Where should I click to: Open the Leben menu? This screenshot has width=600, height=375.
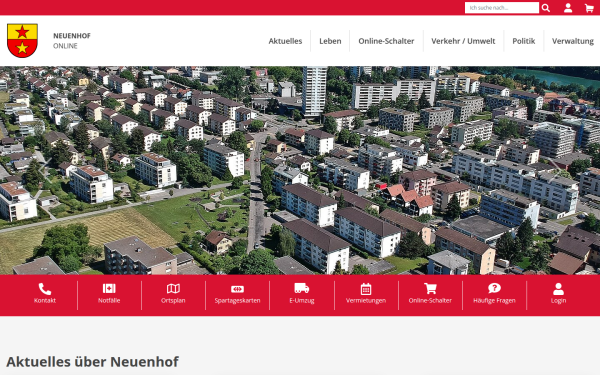(x=330, y=41)
